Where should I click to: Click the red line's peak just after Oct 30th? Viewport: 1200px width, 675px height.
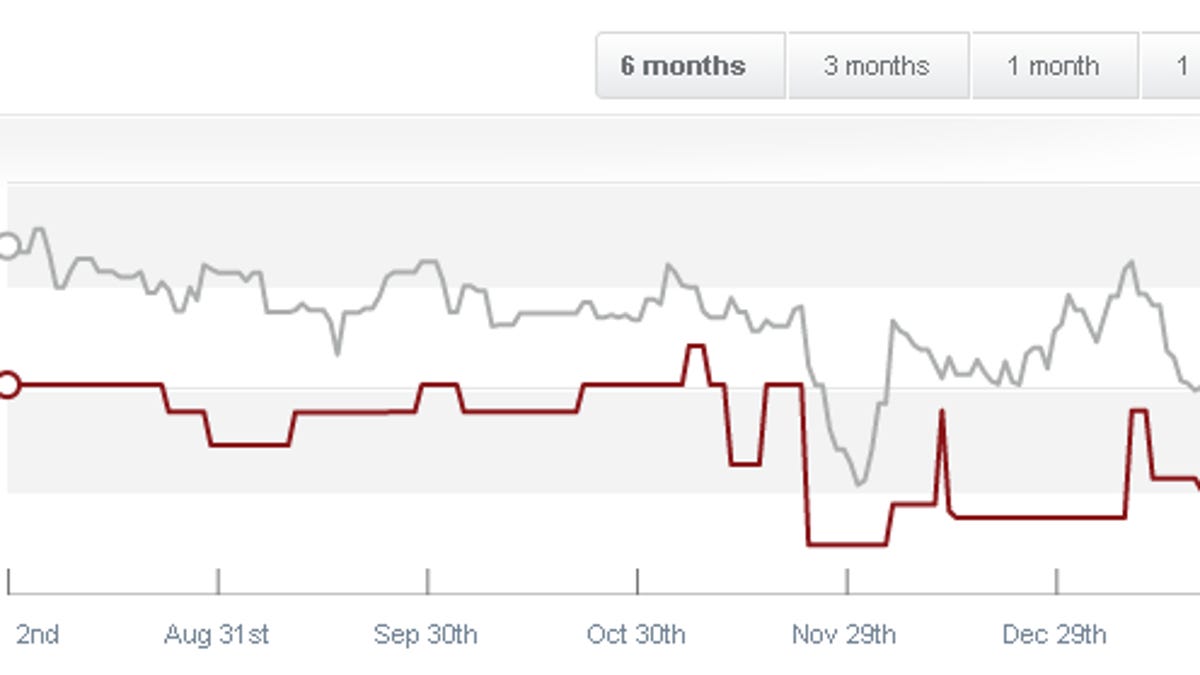click(694, 346)
